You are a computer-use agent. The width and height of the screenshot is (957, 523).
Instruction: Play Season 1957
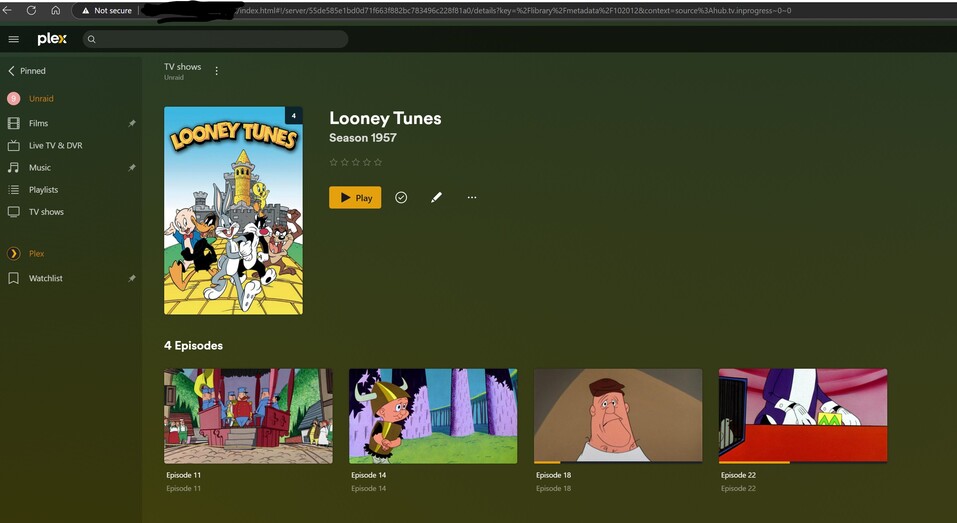tap(355, 197)
